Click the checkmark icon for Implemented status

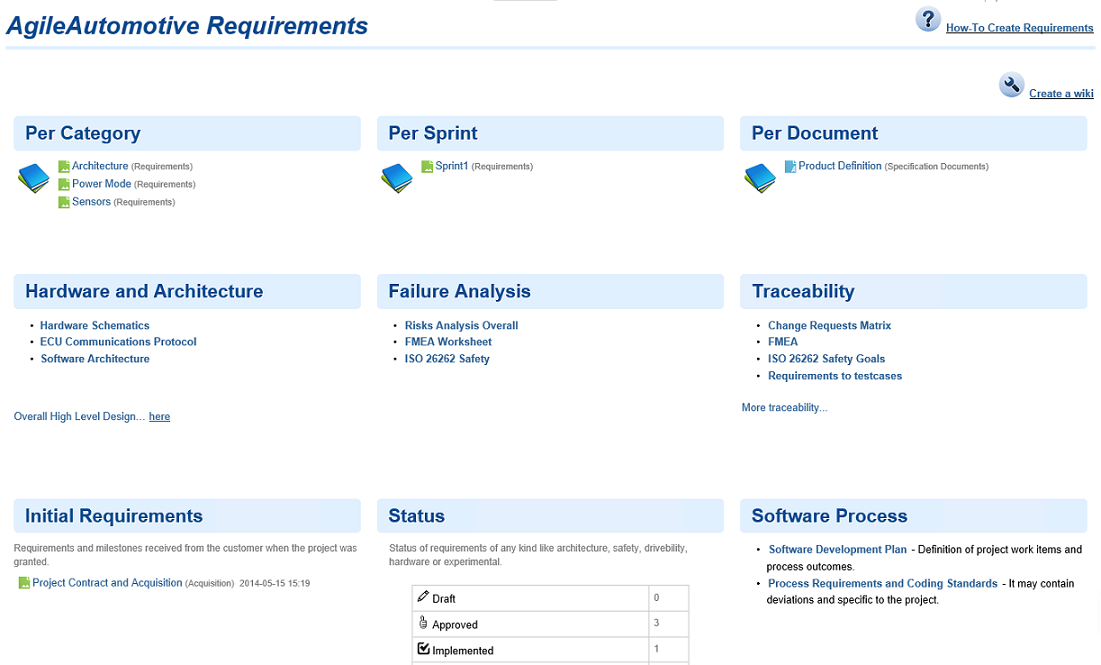pyautogui.click(x=423, y=648)
